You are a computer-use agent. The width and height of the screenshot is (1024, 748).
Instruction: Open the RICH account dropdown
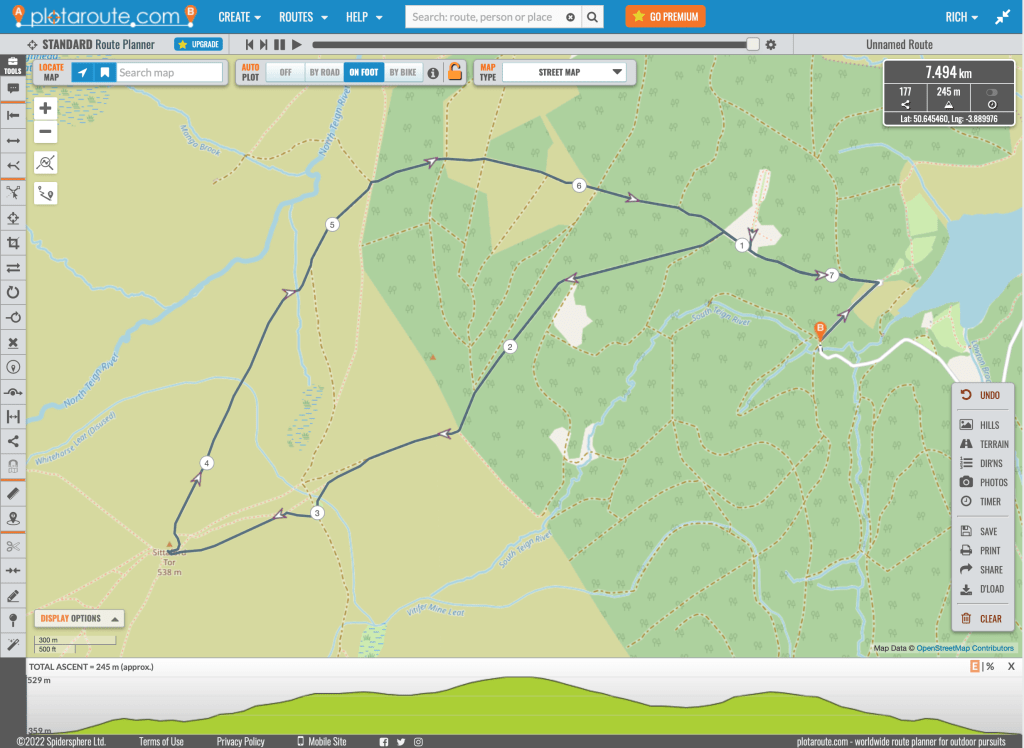coord(961,17)
